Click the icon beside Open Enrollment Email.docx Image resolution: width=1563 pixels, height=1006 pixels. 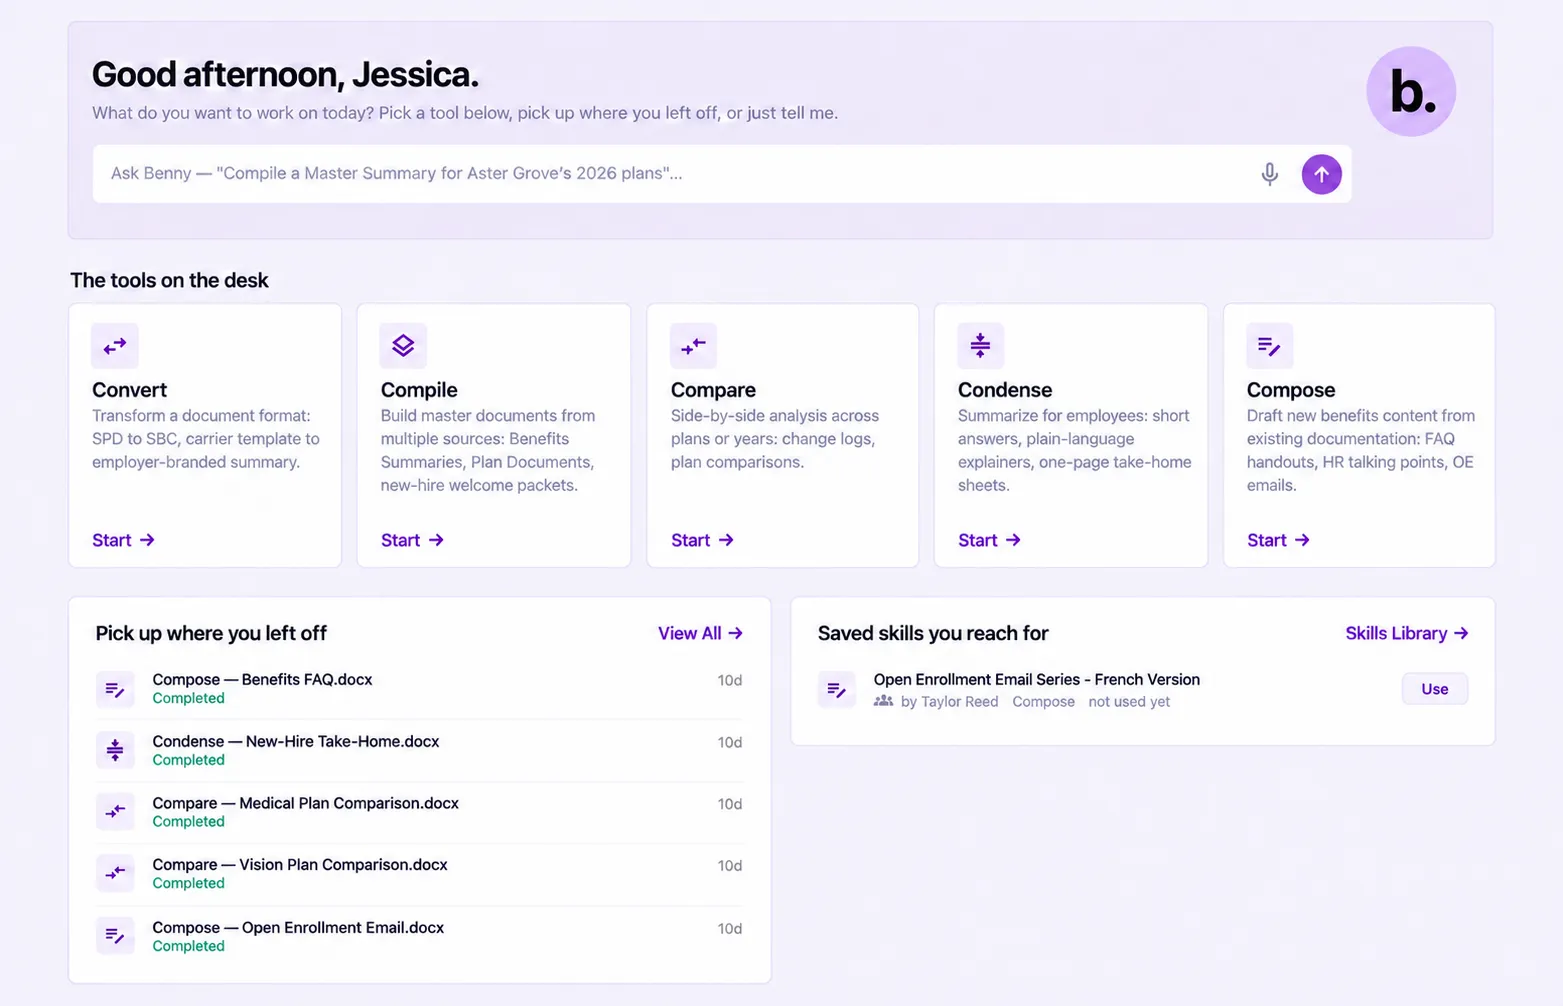[x=115, y=936]
